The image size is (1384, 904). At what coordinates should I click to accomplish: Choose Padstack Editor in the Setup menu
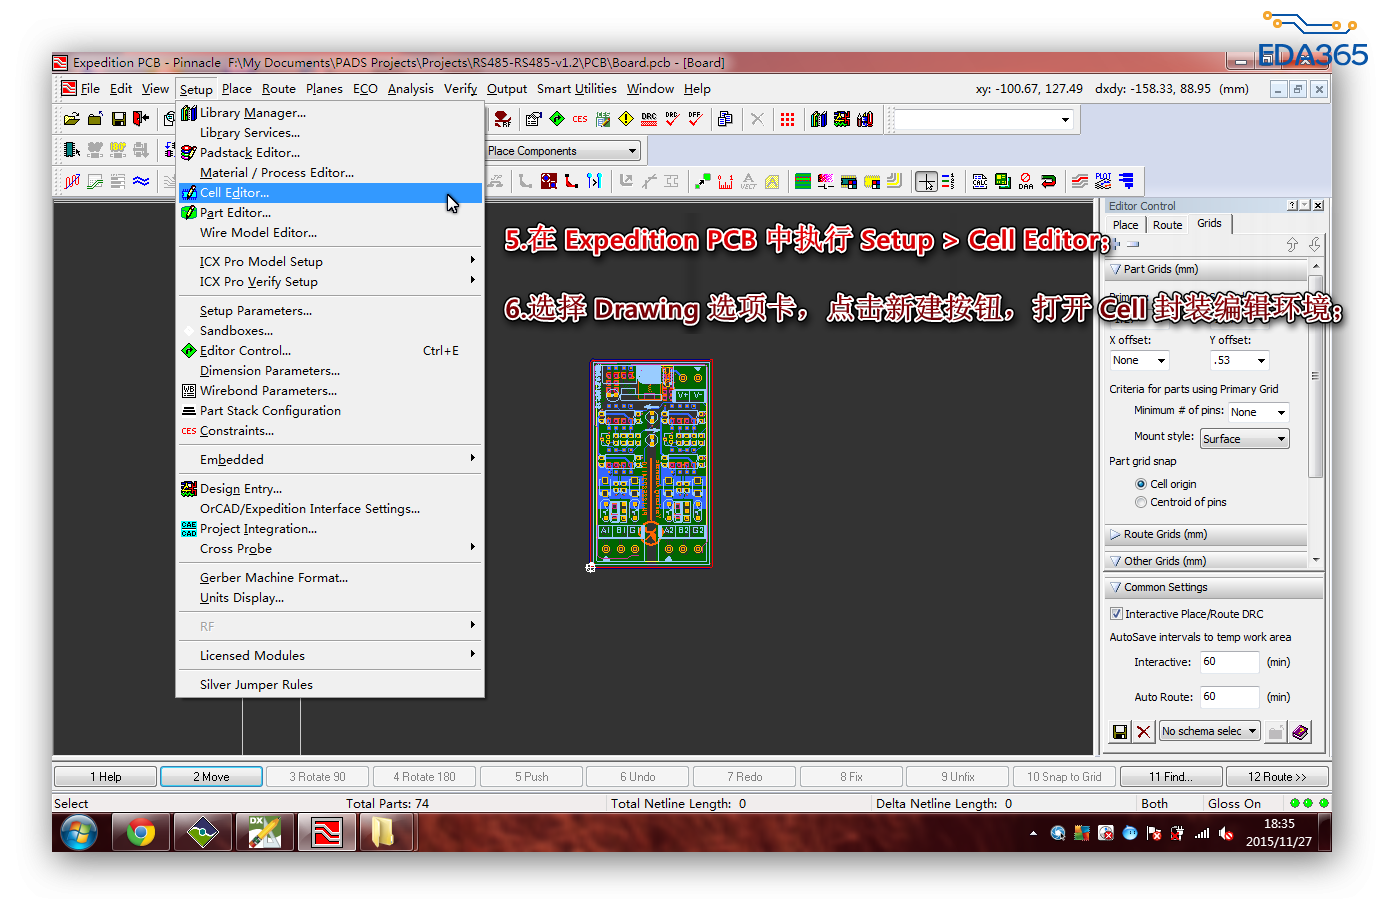tap(330, 153)
